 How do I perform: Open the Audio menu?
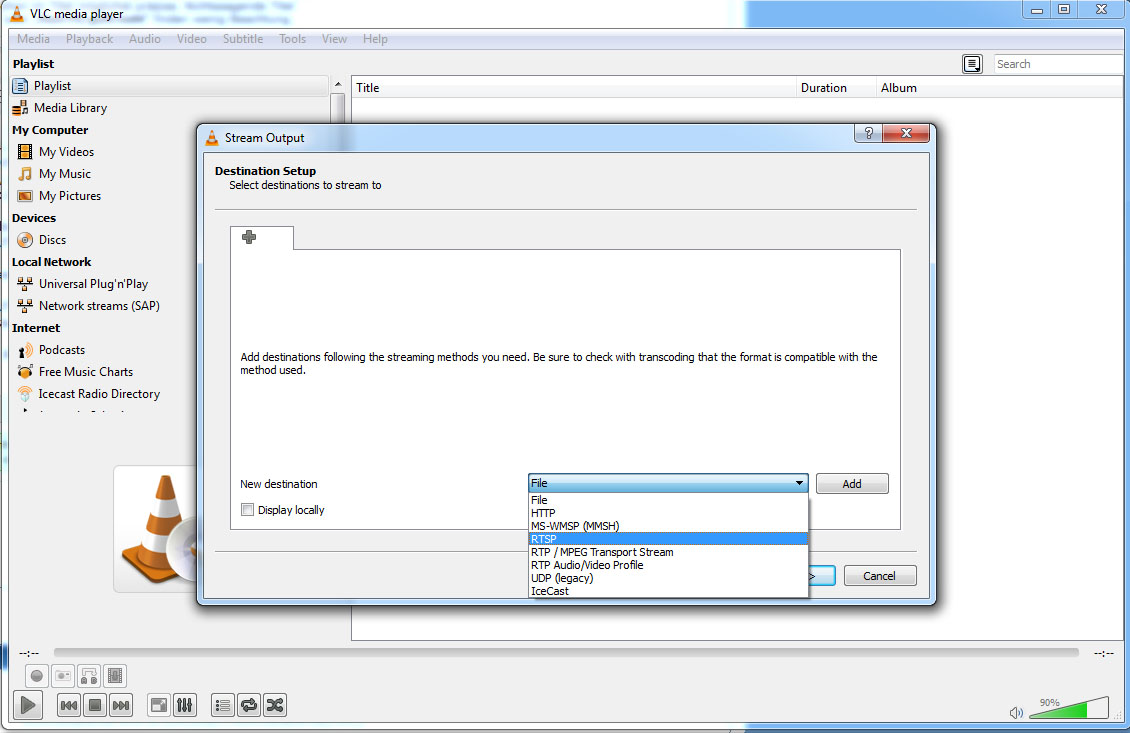(x=145, y=39)
